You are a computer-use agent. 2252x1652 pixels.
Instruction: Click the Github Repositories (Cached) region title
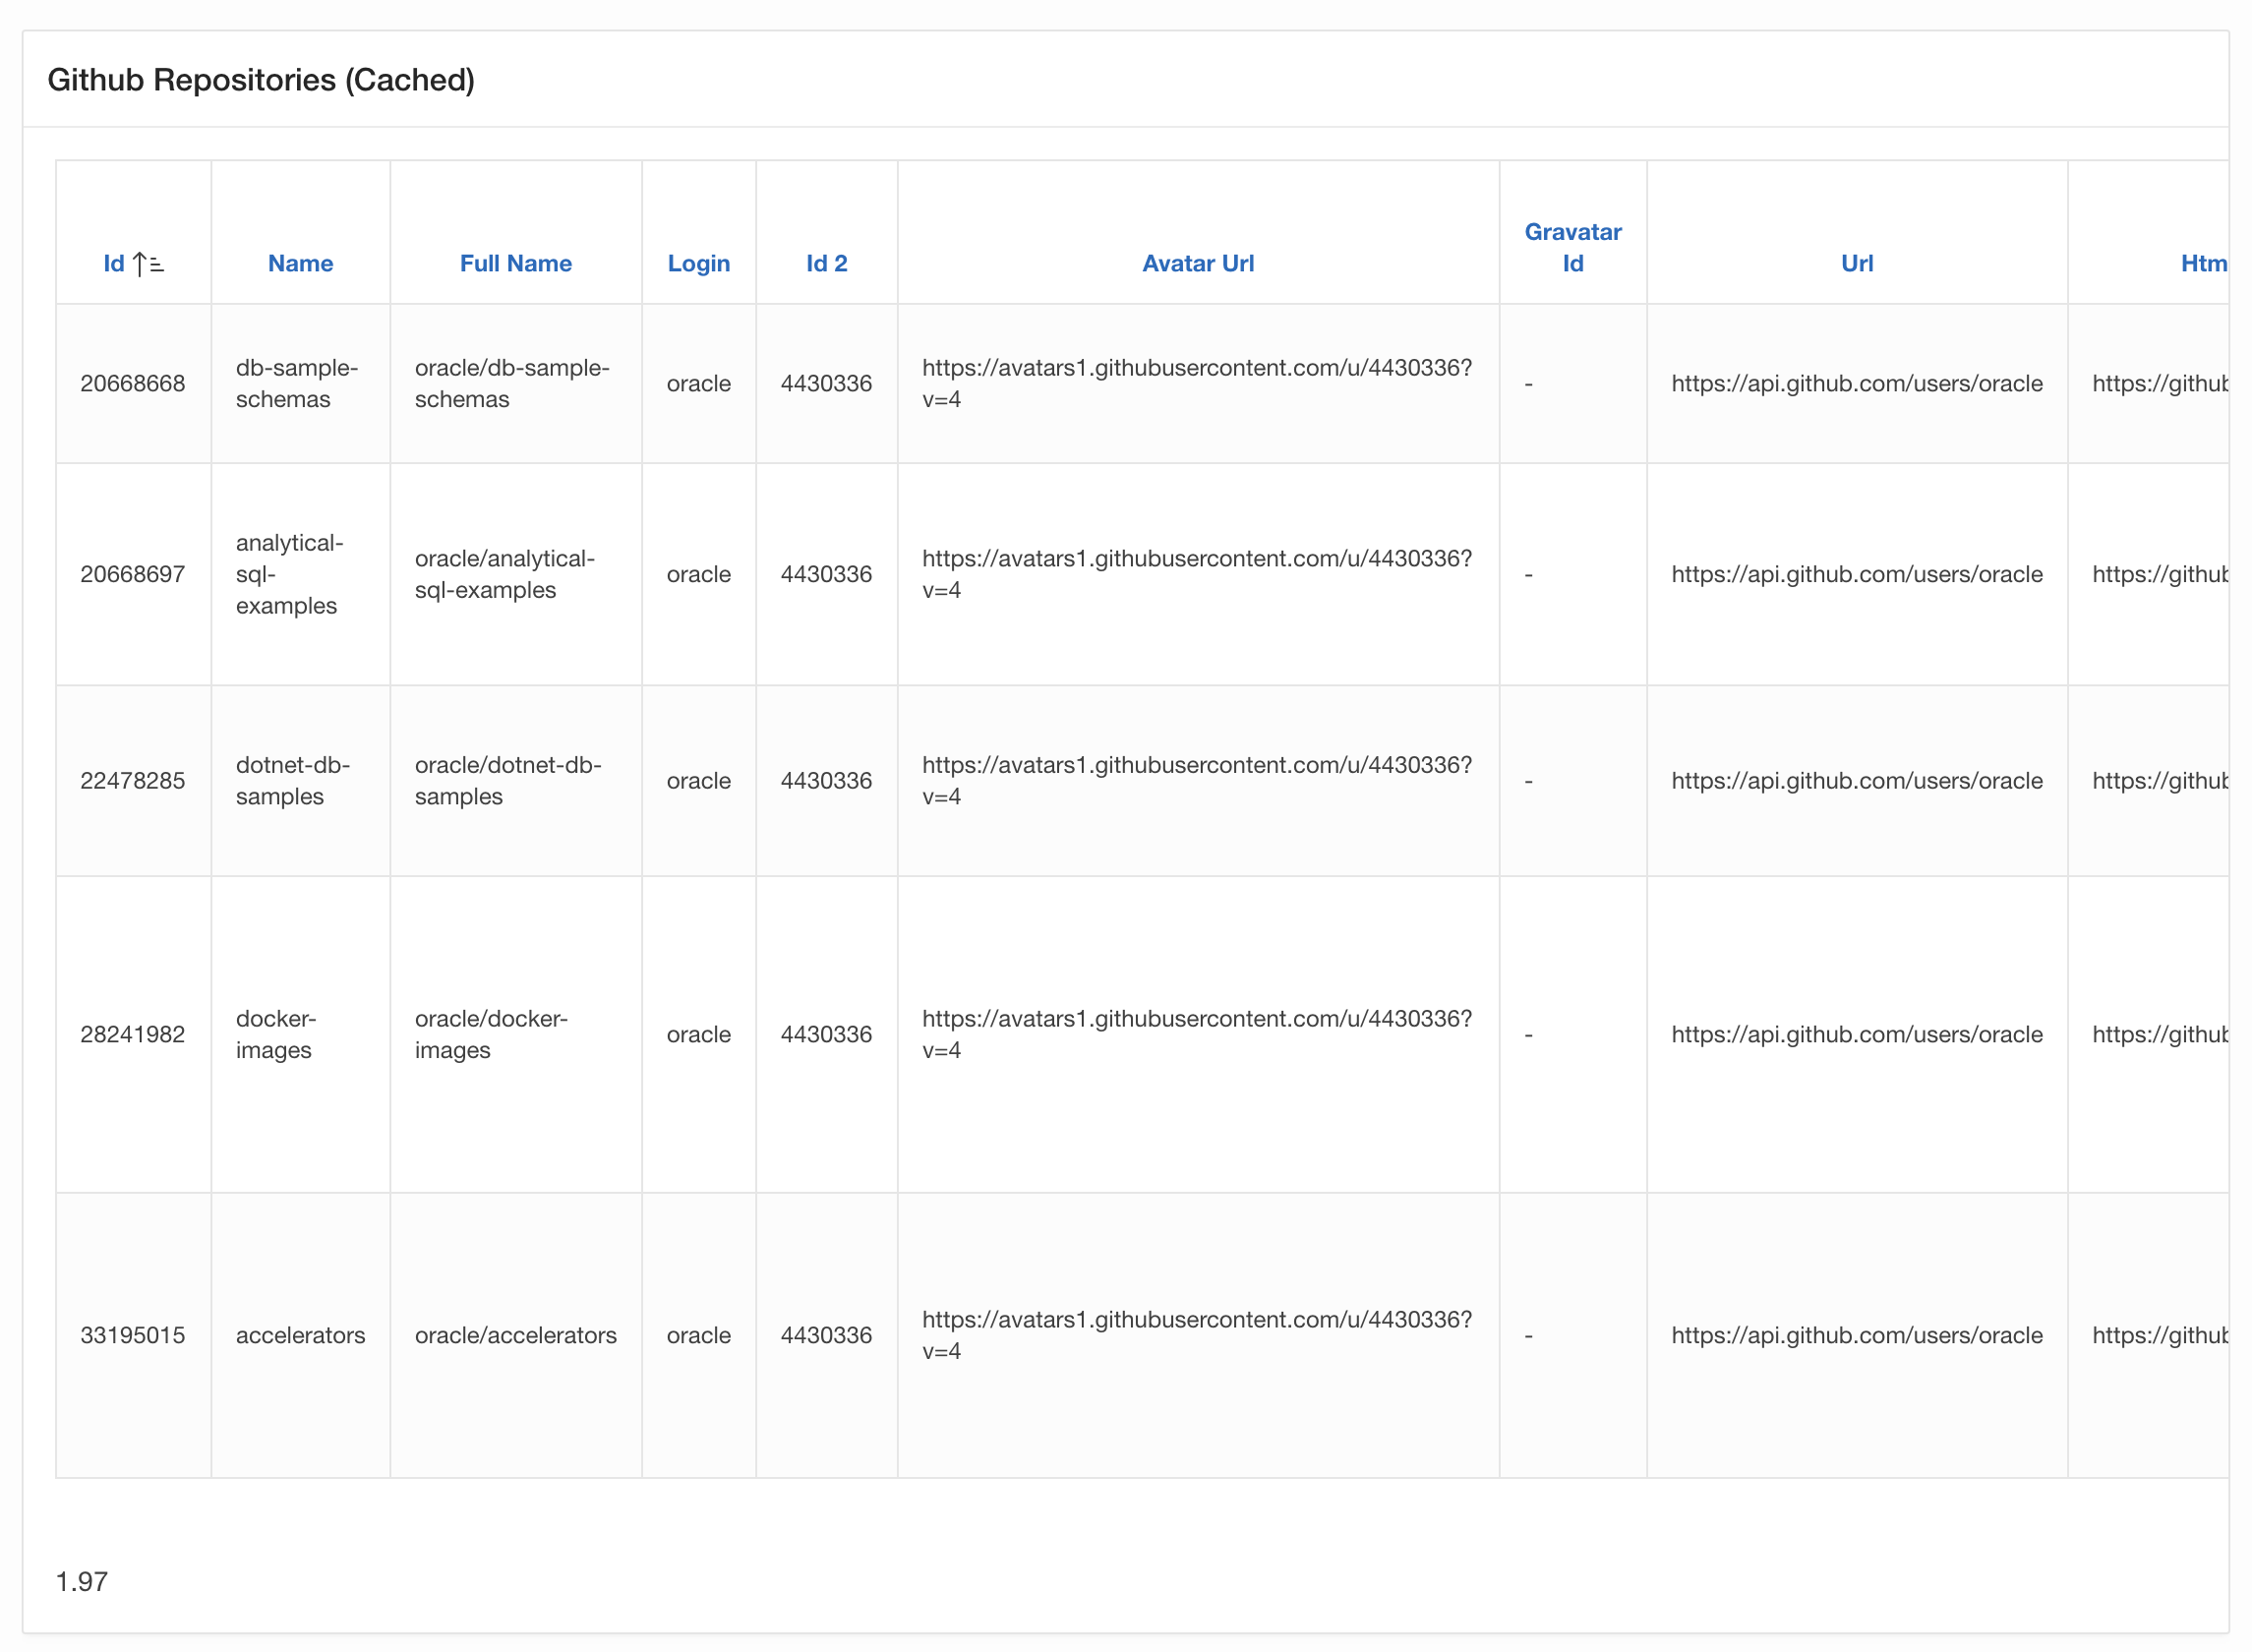click(261, 80)
